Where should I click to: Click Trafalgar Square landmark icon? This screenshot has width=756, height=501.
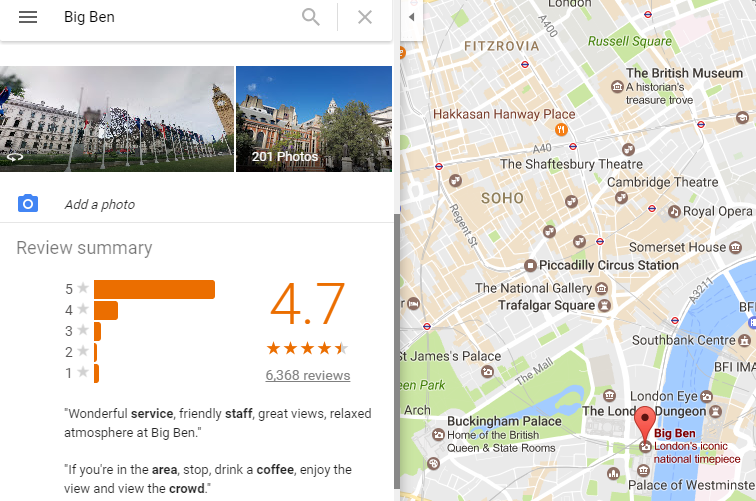click(x=605, y=305)
